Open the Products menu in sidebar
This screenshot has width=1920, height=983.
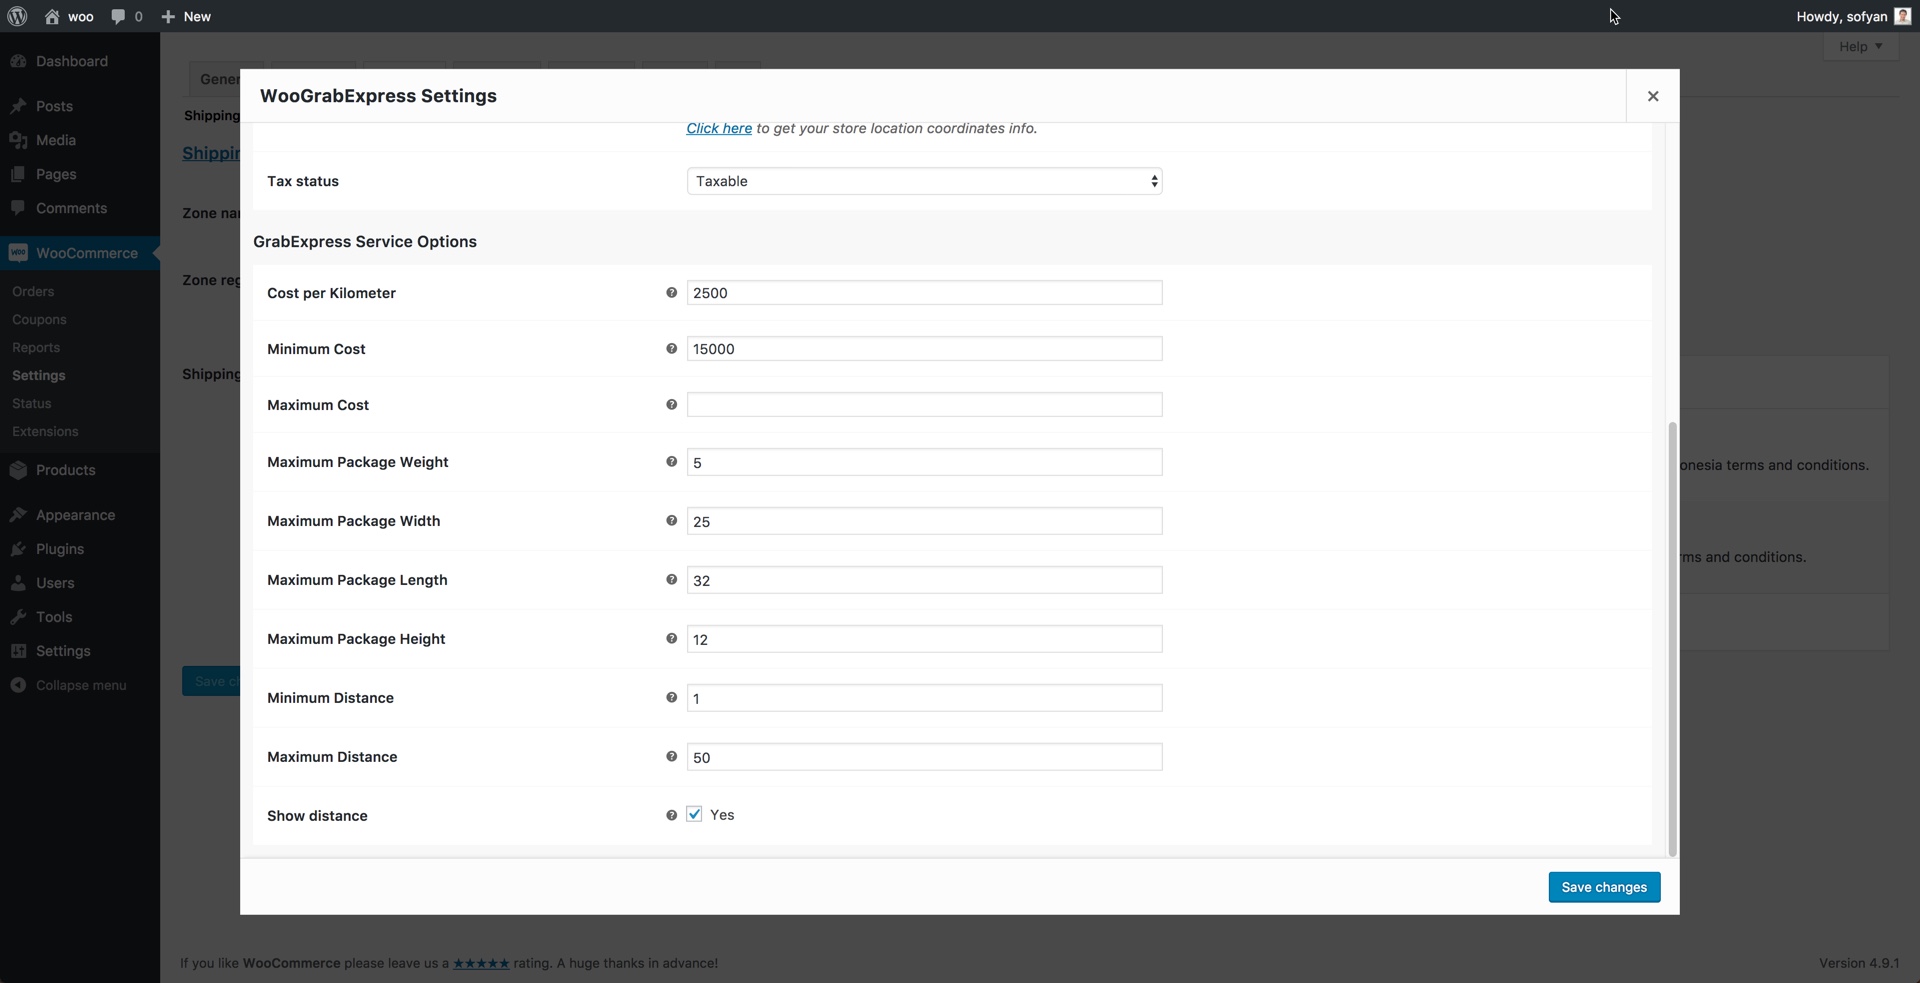coord(65,470)
